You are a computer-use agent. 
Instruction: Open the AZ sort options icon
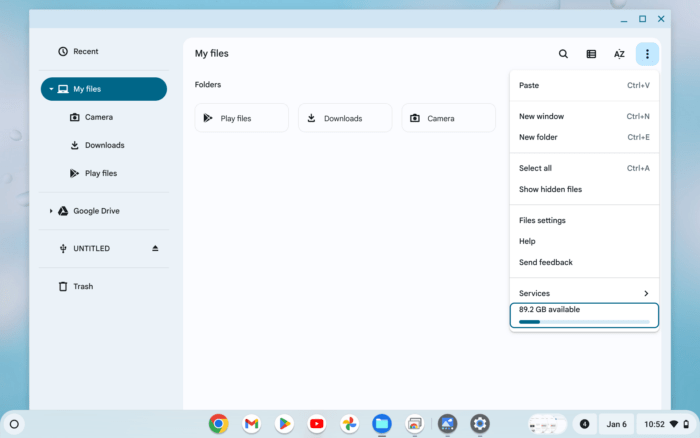coord(619,54)
